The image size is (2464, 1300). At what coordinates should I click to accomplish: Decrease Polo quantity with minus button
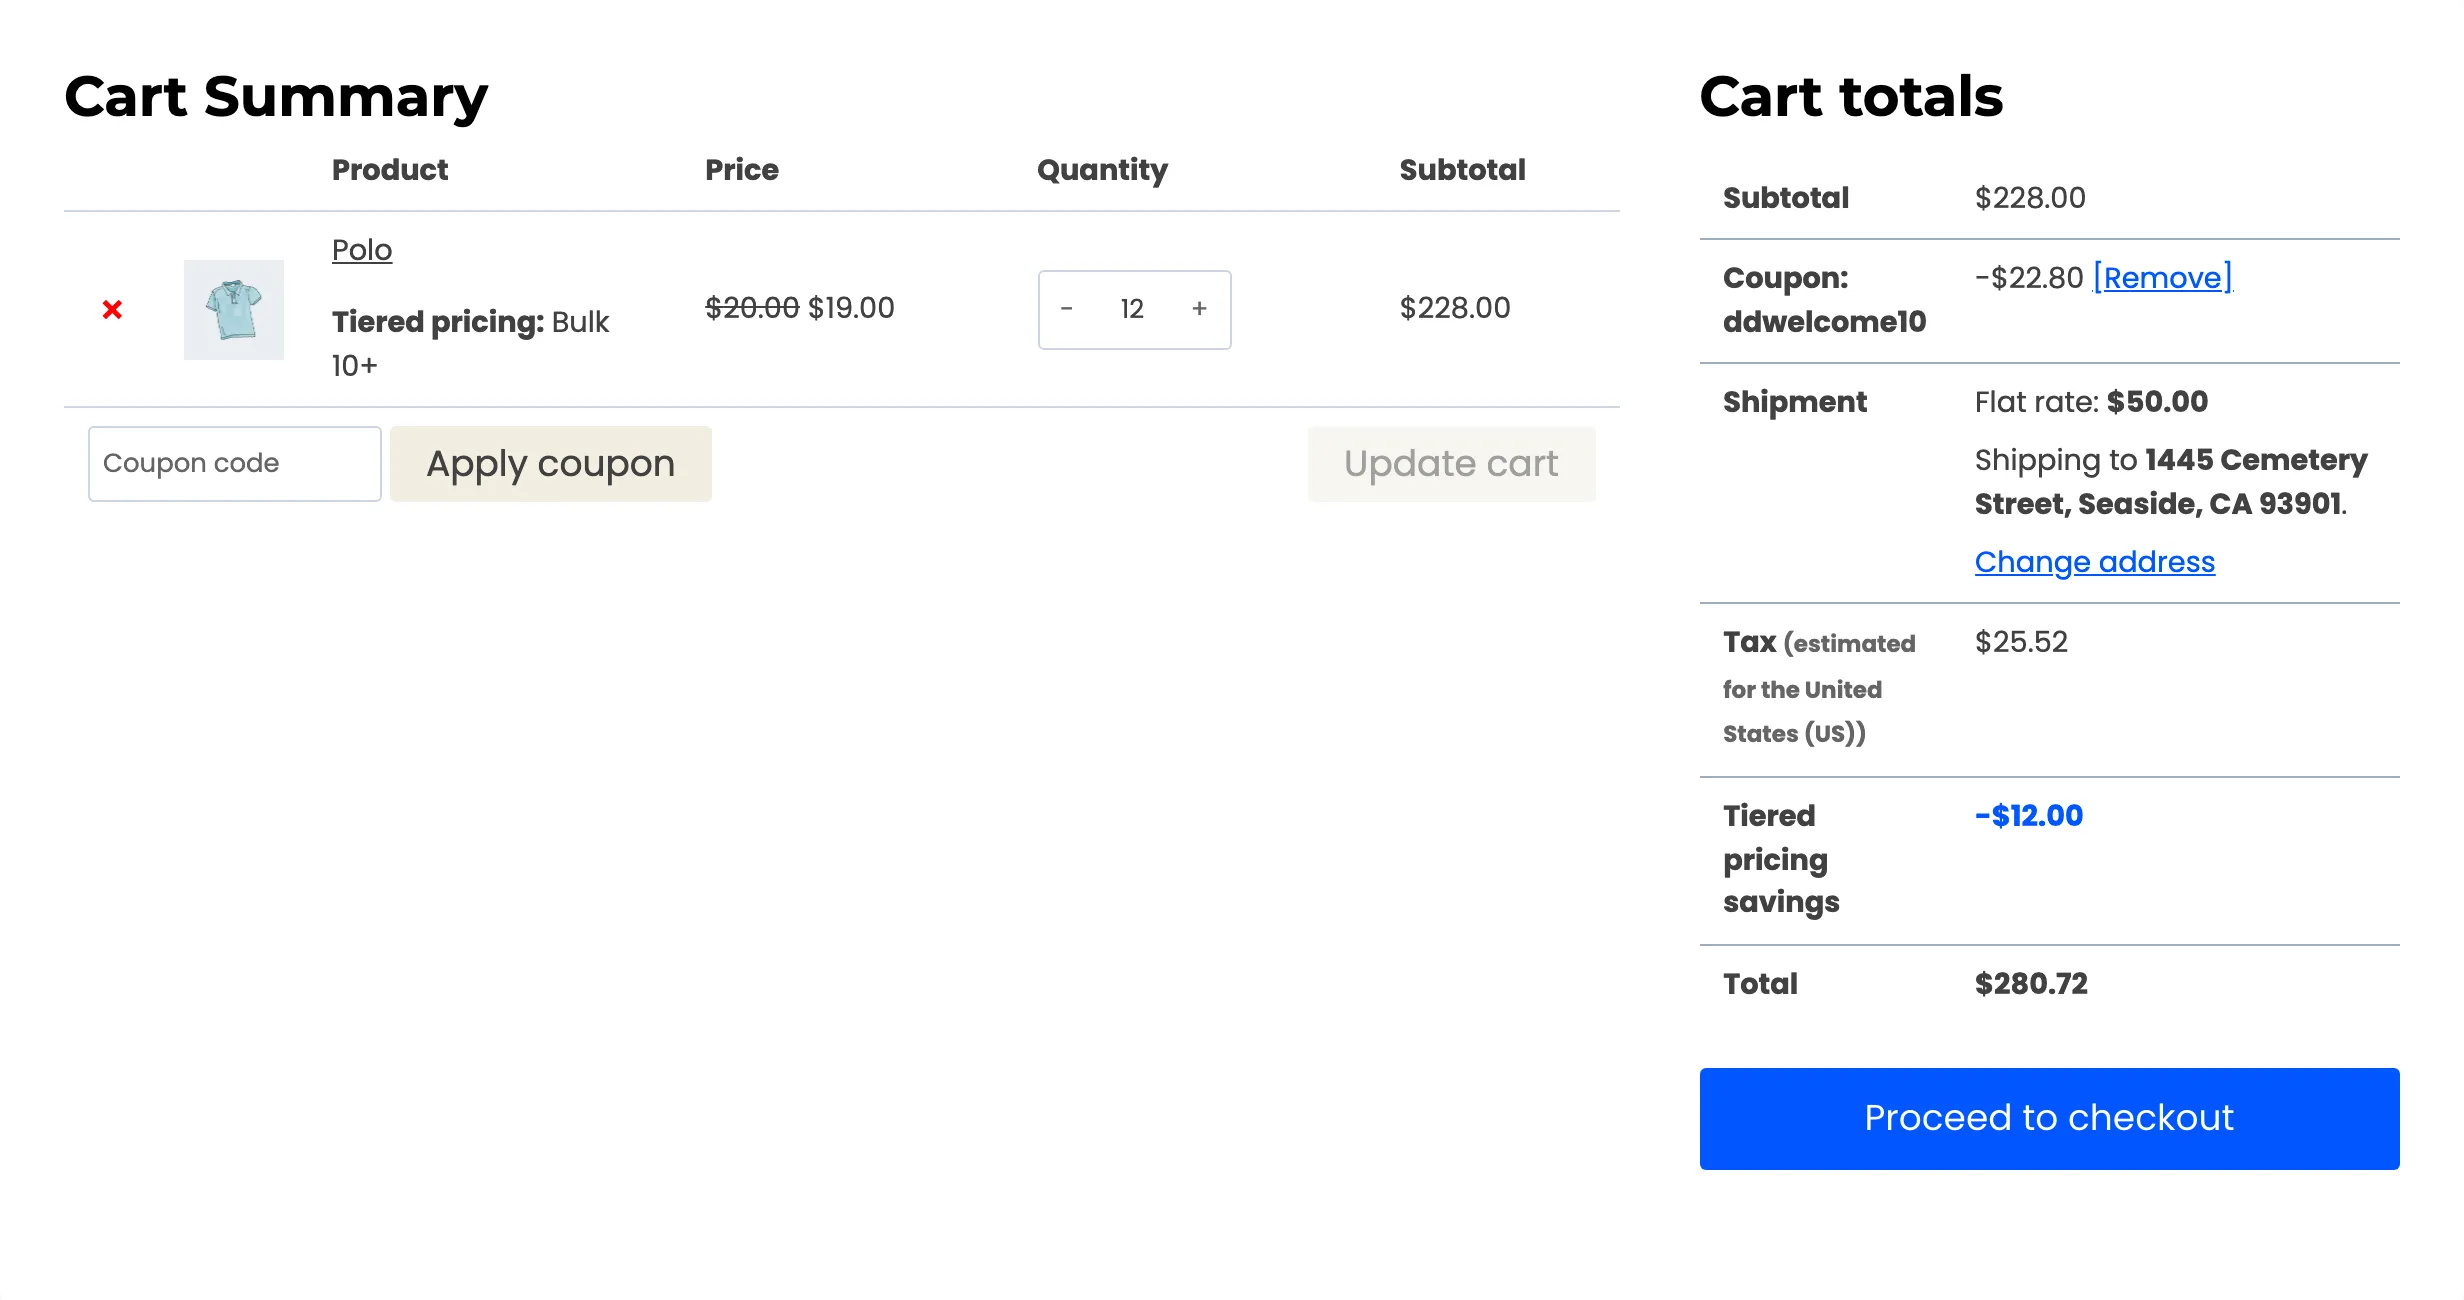(1067, 309)
